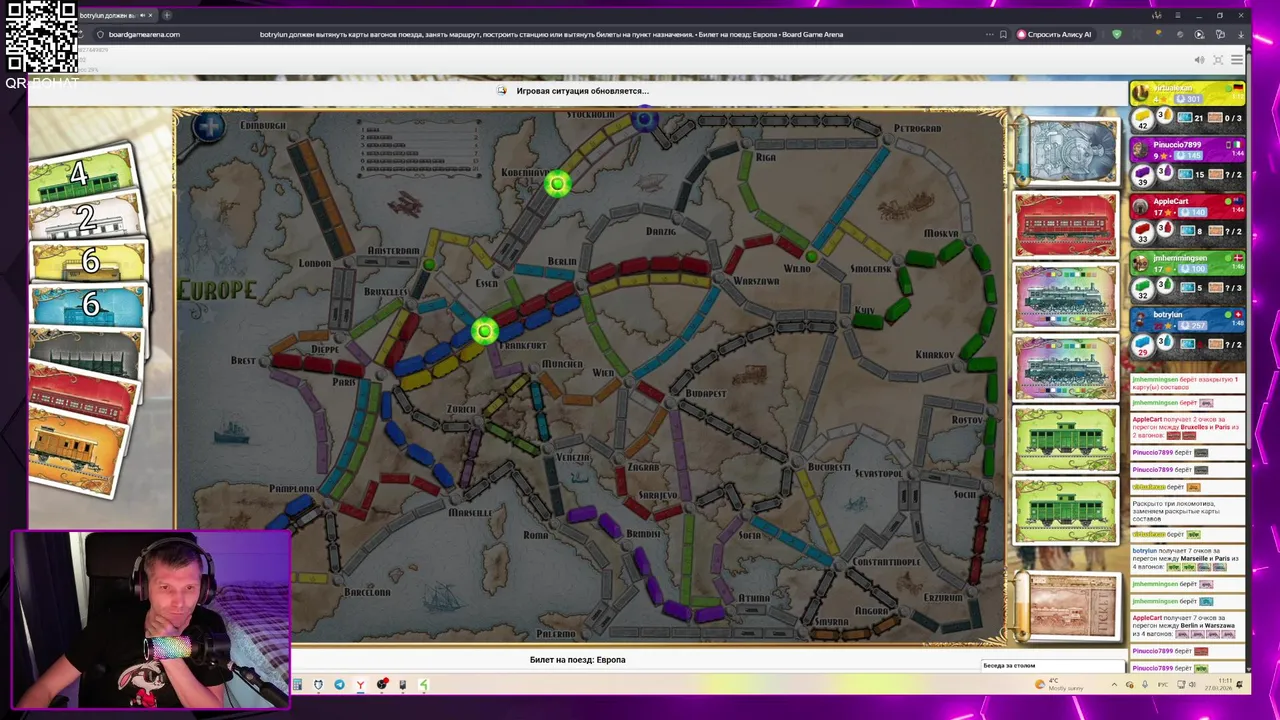The image size is (1280, 720).
Task: Select the yellow cards stack showing 6
Action: (x=90, y=262)
